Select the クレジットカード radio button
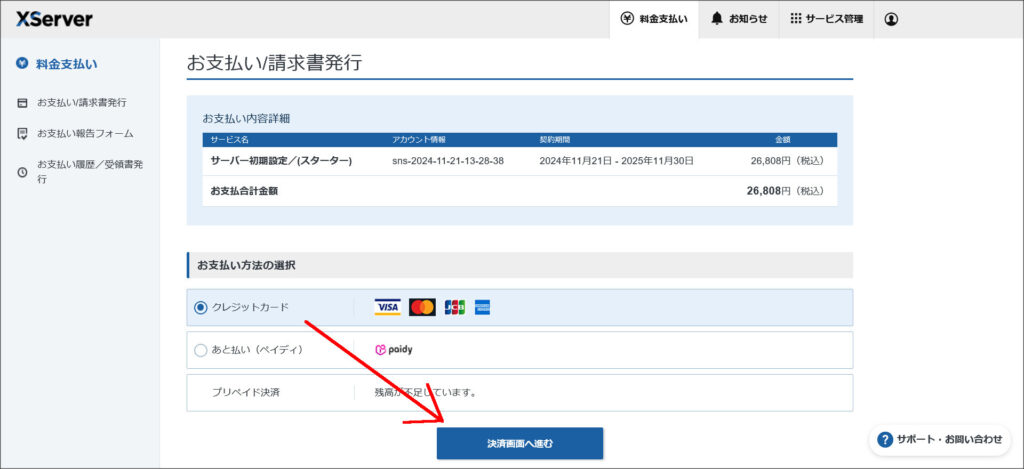Viewport: 1024px width, 469px height. tap(201, 308)
